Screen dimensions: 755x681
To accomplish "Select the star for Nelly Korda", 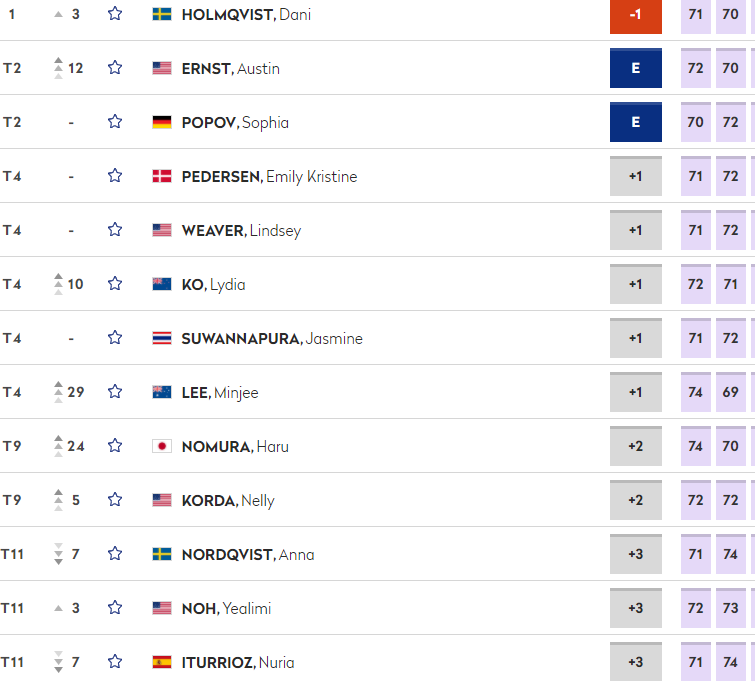I will (115, 499).
